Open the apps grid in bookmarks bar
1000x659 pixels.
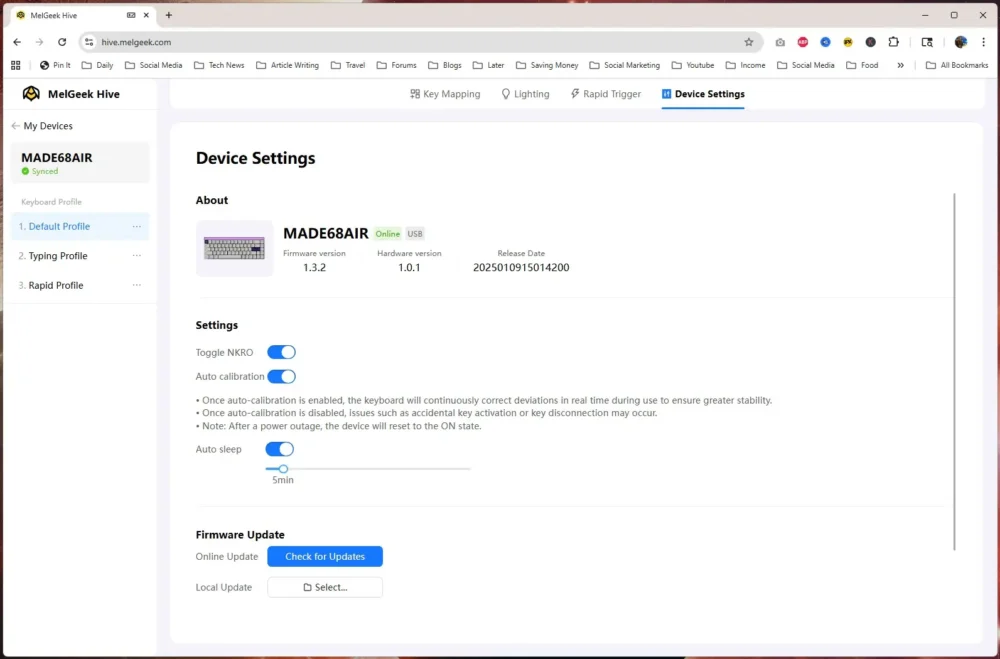[16, 65]
